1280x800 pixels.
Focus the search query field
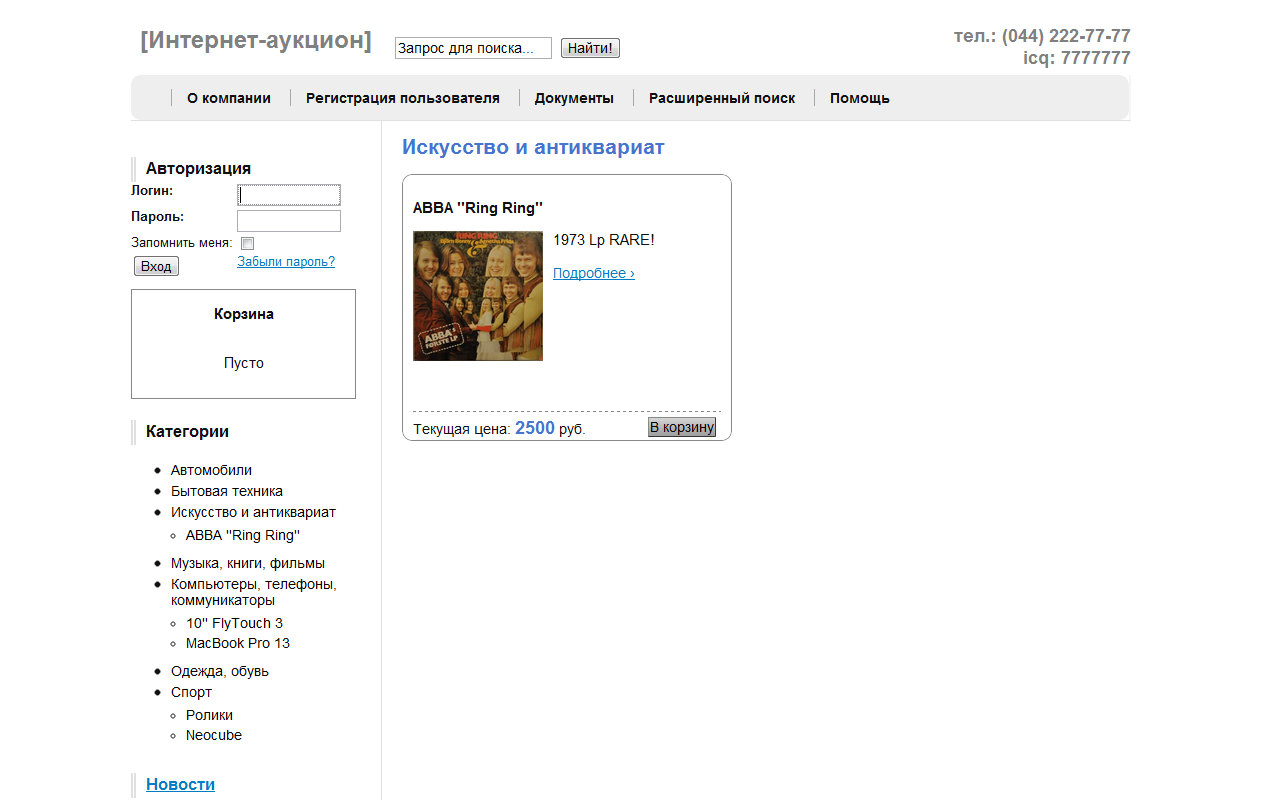(473, 48)
